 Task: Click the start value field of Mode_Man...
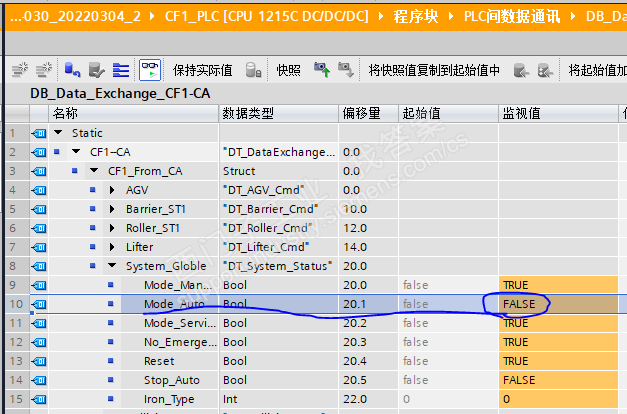point(448,285)
